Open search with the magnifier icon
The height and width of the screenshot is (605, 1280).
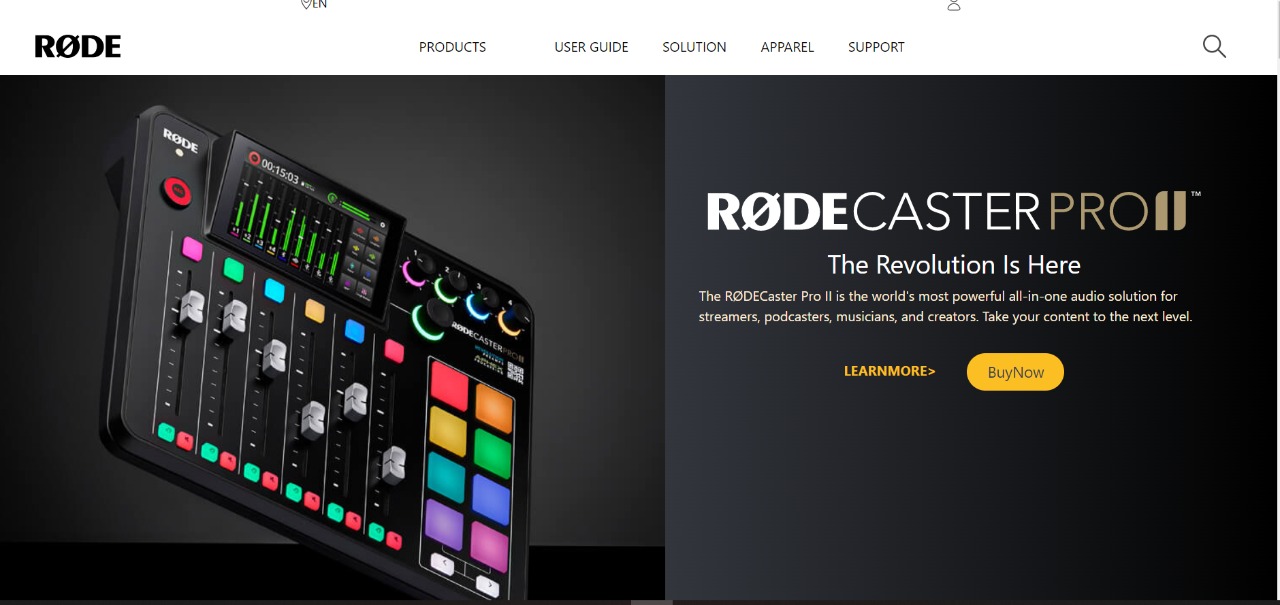[x=1214, y=46]
